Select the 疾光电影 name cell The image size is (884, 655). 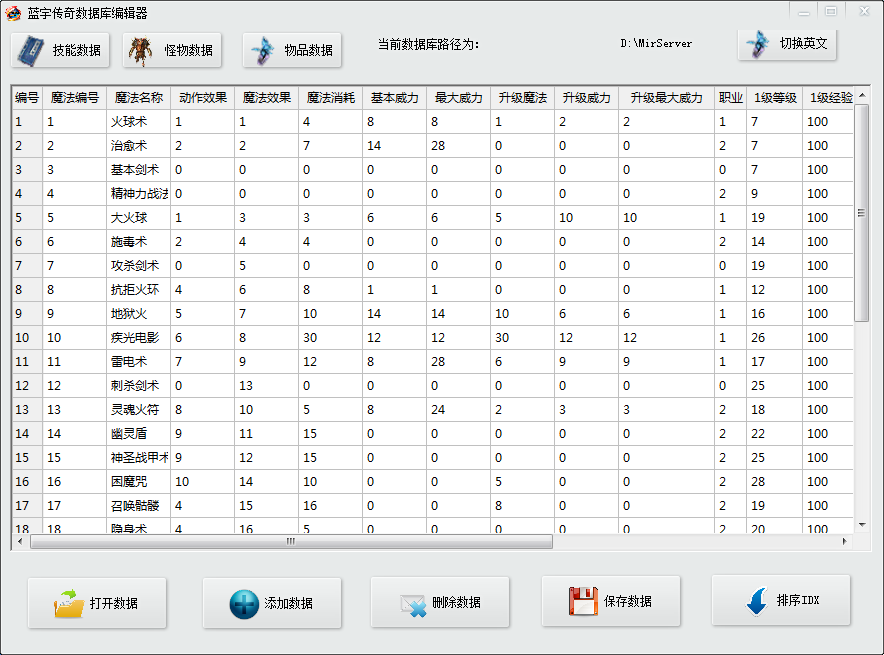point(138,337)
